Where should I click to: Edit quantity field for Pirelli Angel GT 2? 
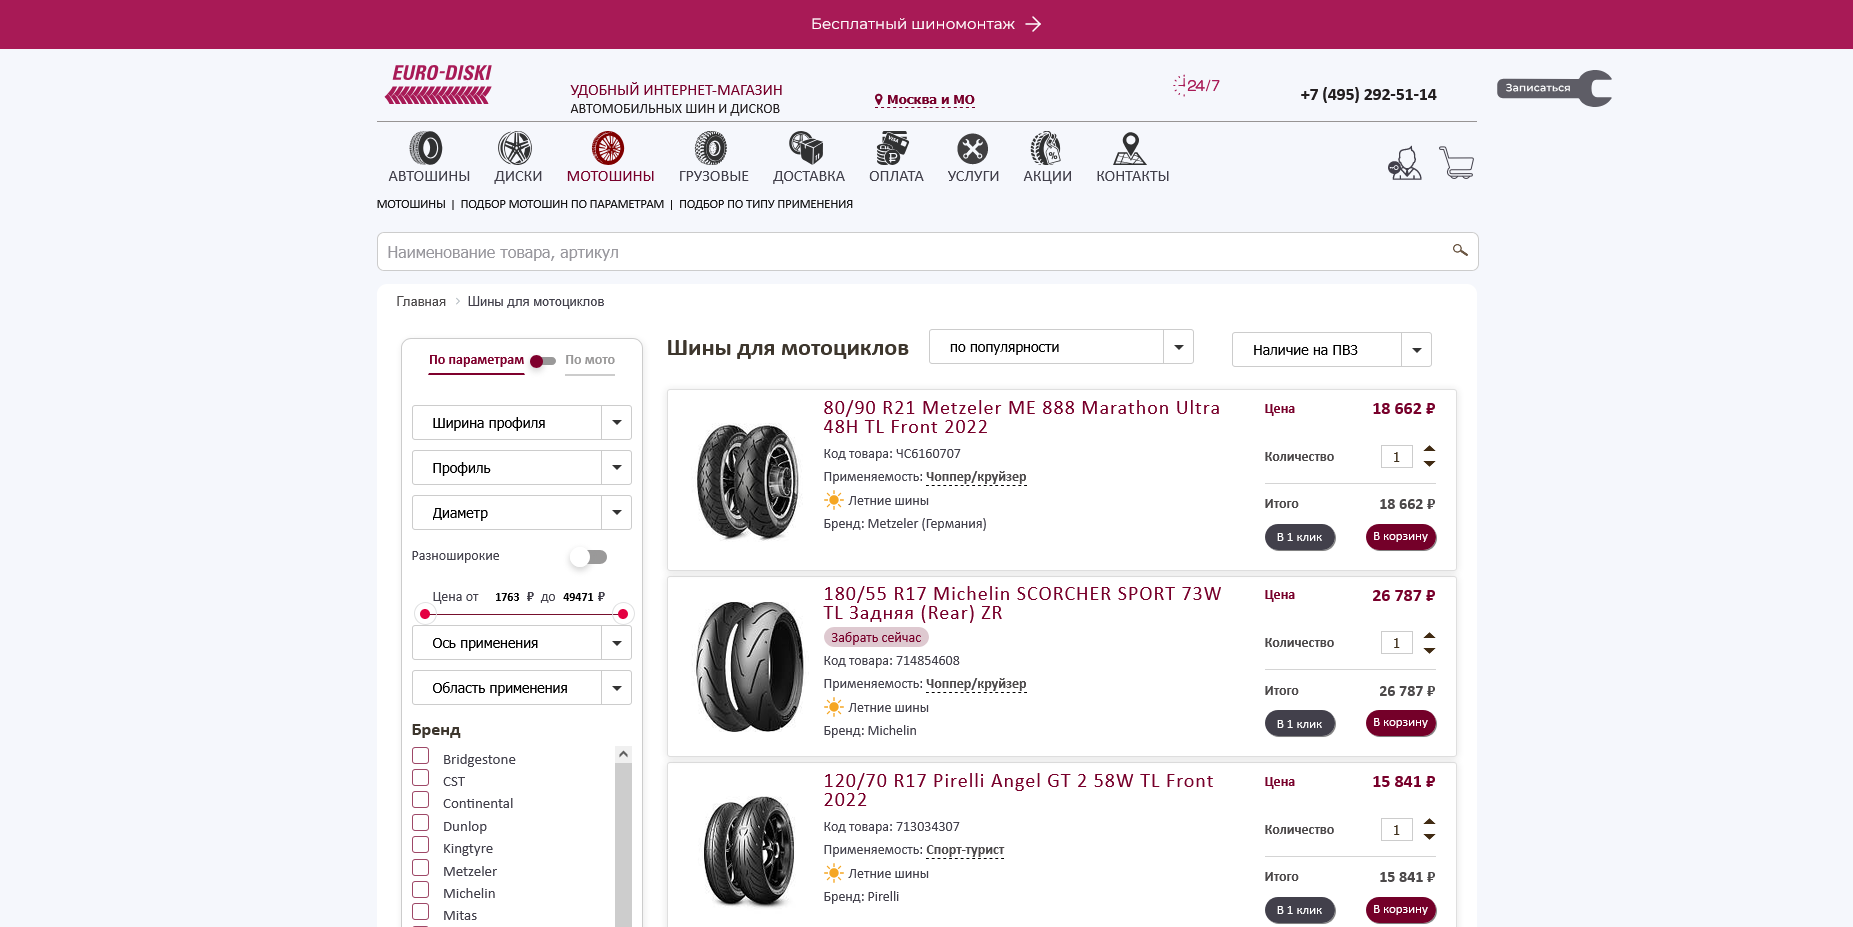[x=1397, y=829]
